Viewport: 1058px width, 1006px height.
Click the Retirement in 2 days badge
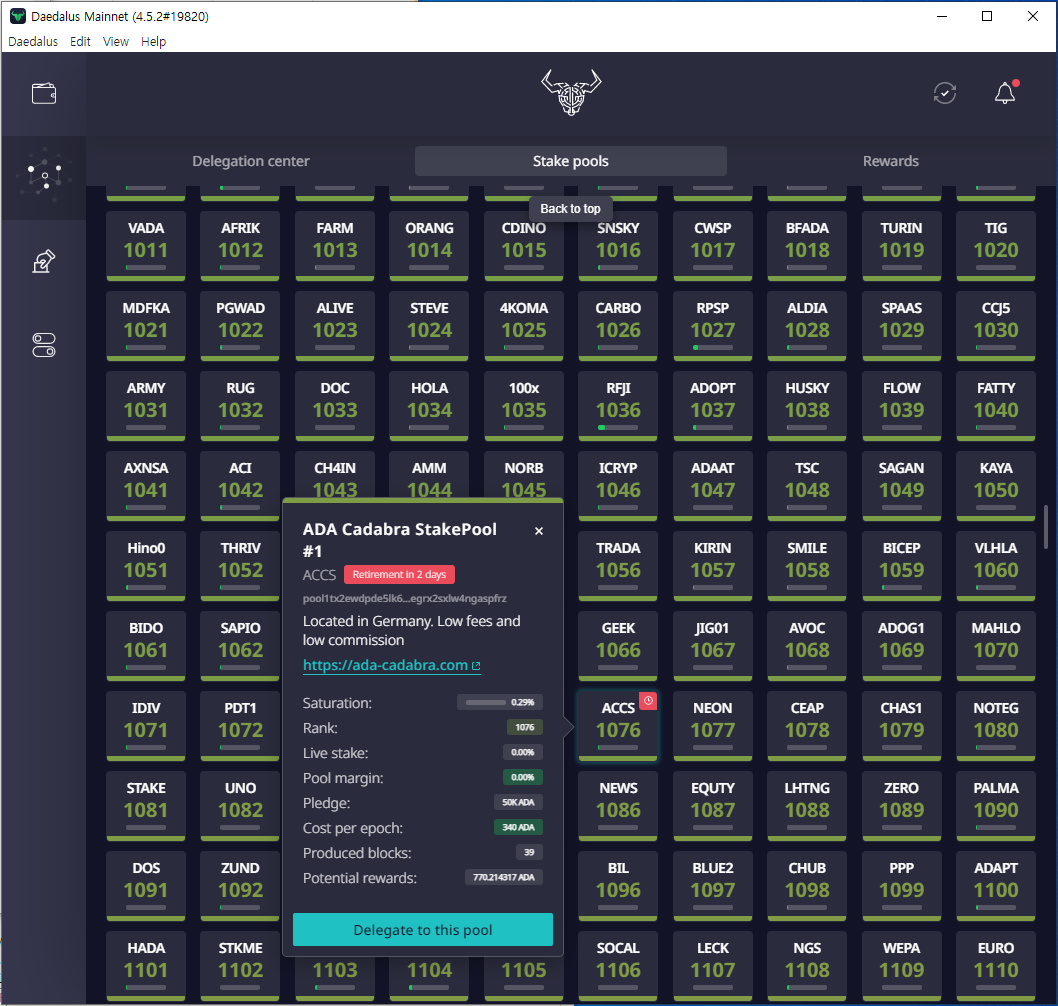click(x=399, y=574)
